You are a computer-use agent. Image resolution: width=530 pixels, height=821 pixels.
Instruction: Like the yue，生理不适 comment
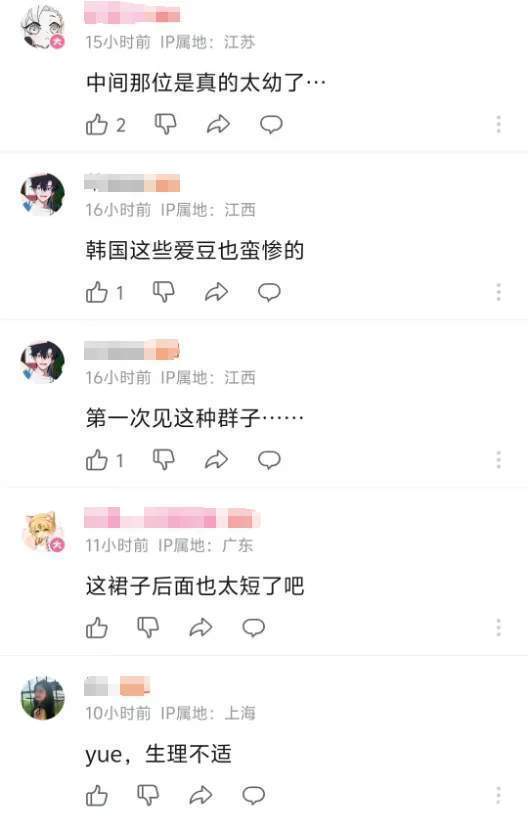97,795
